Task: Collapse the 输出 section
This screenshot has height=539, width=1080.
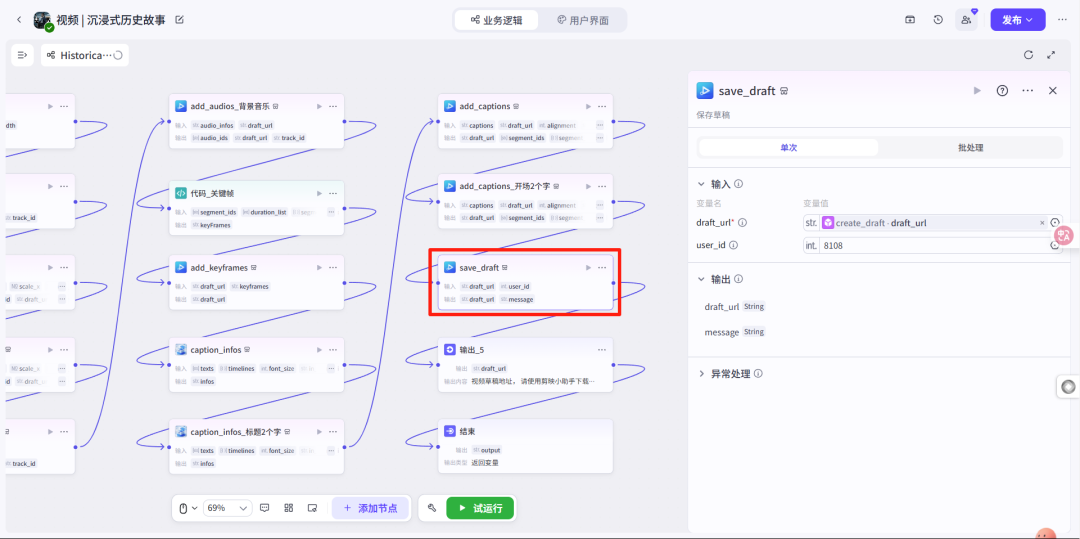Action: click(x=701, y=279)
